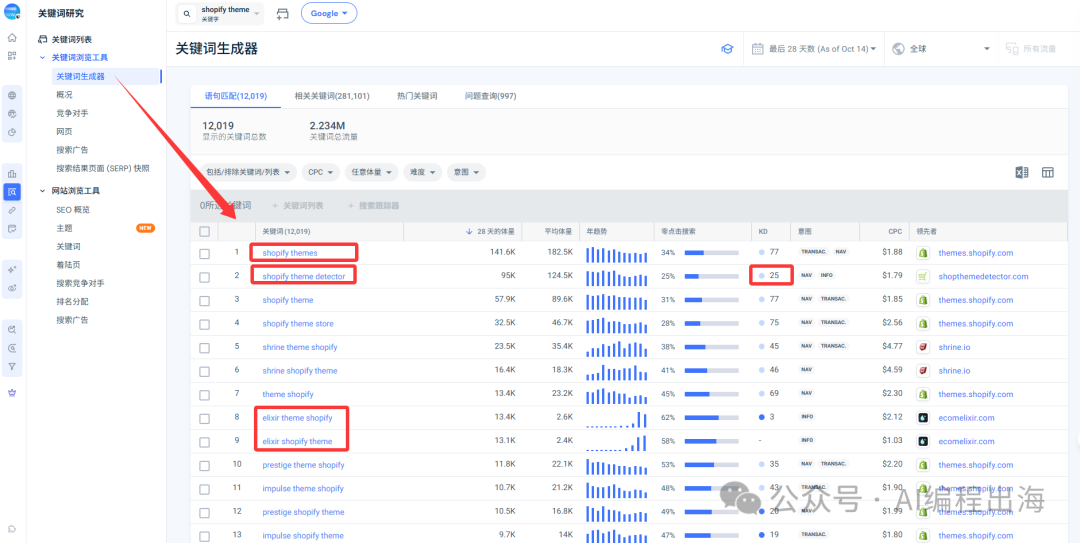Click the 关键词列表 list icon in sidebar
The width and height of the screenshot is (1080, 543).
43,40
